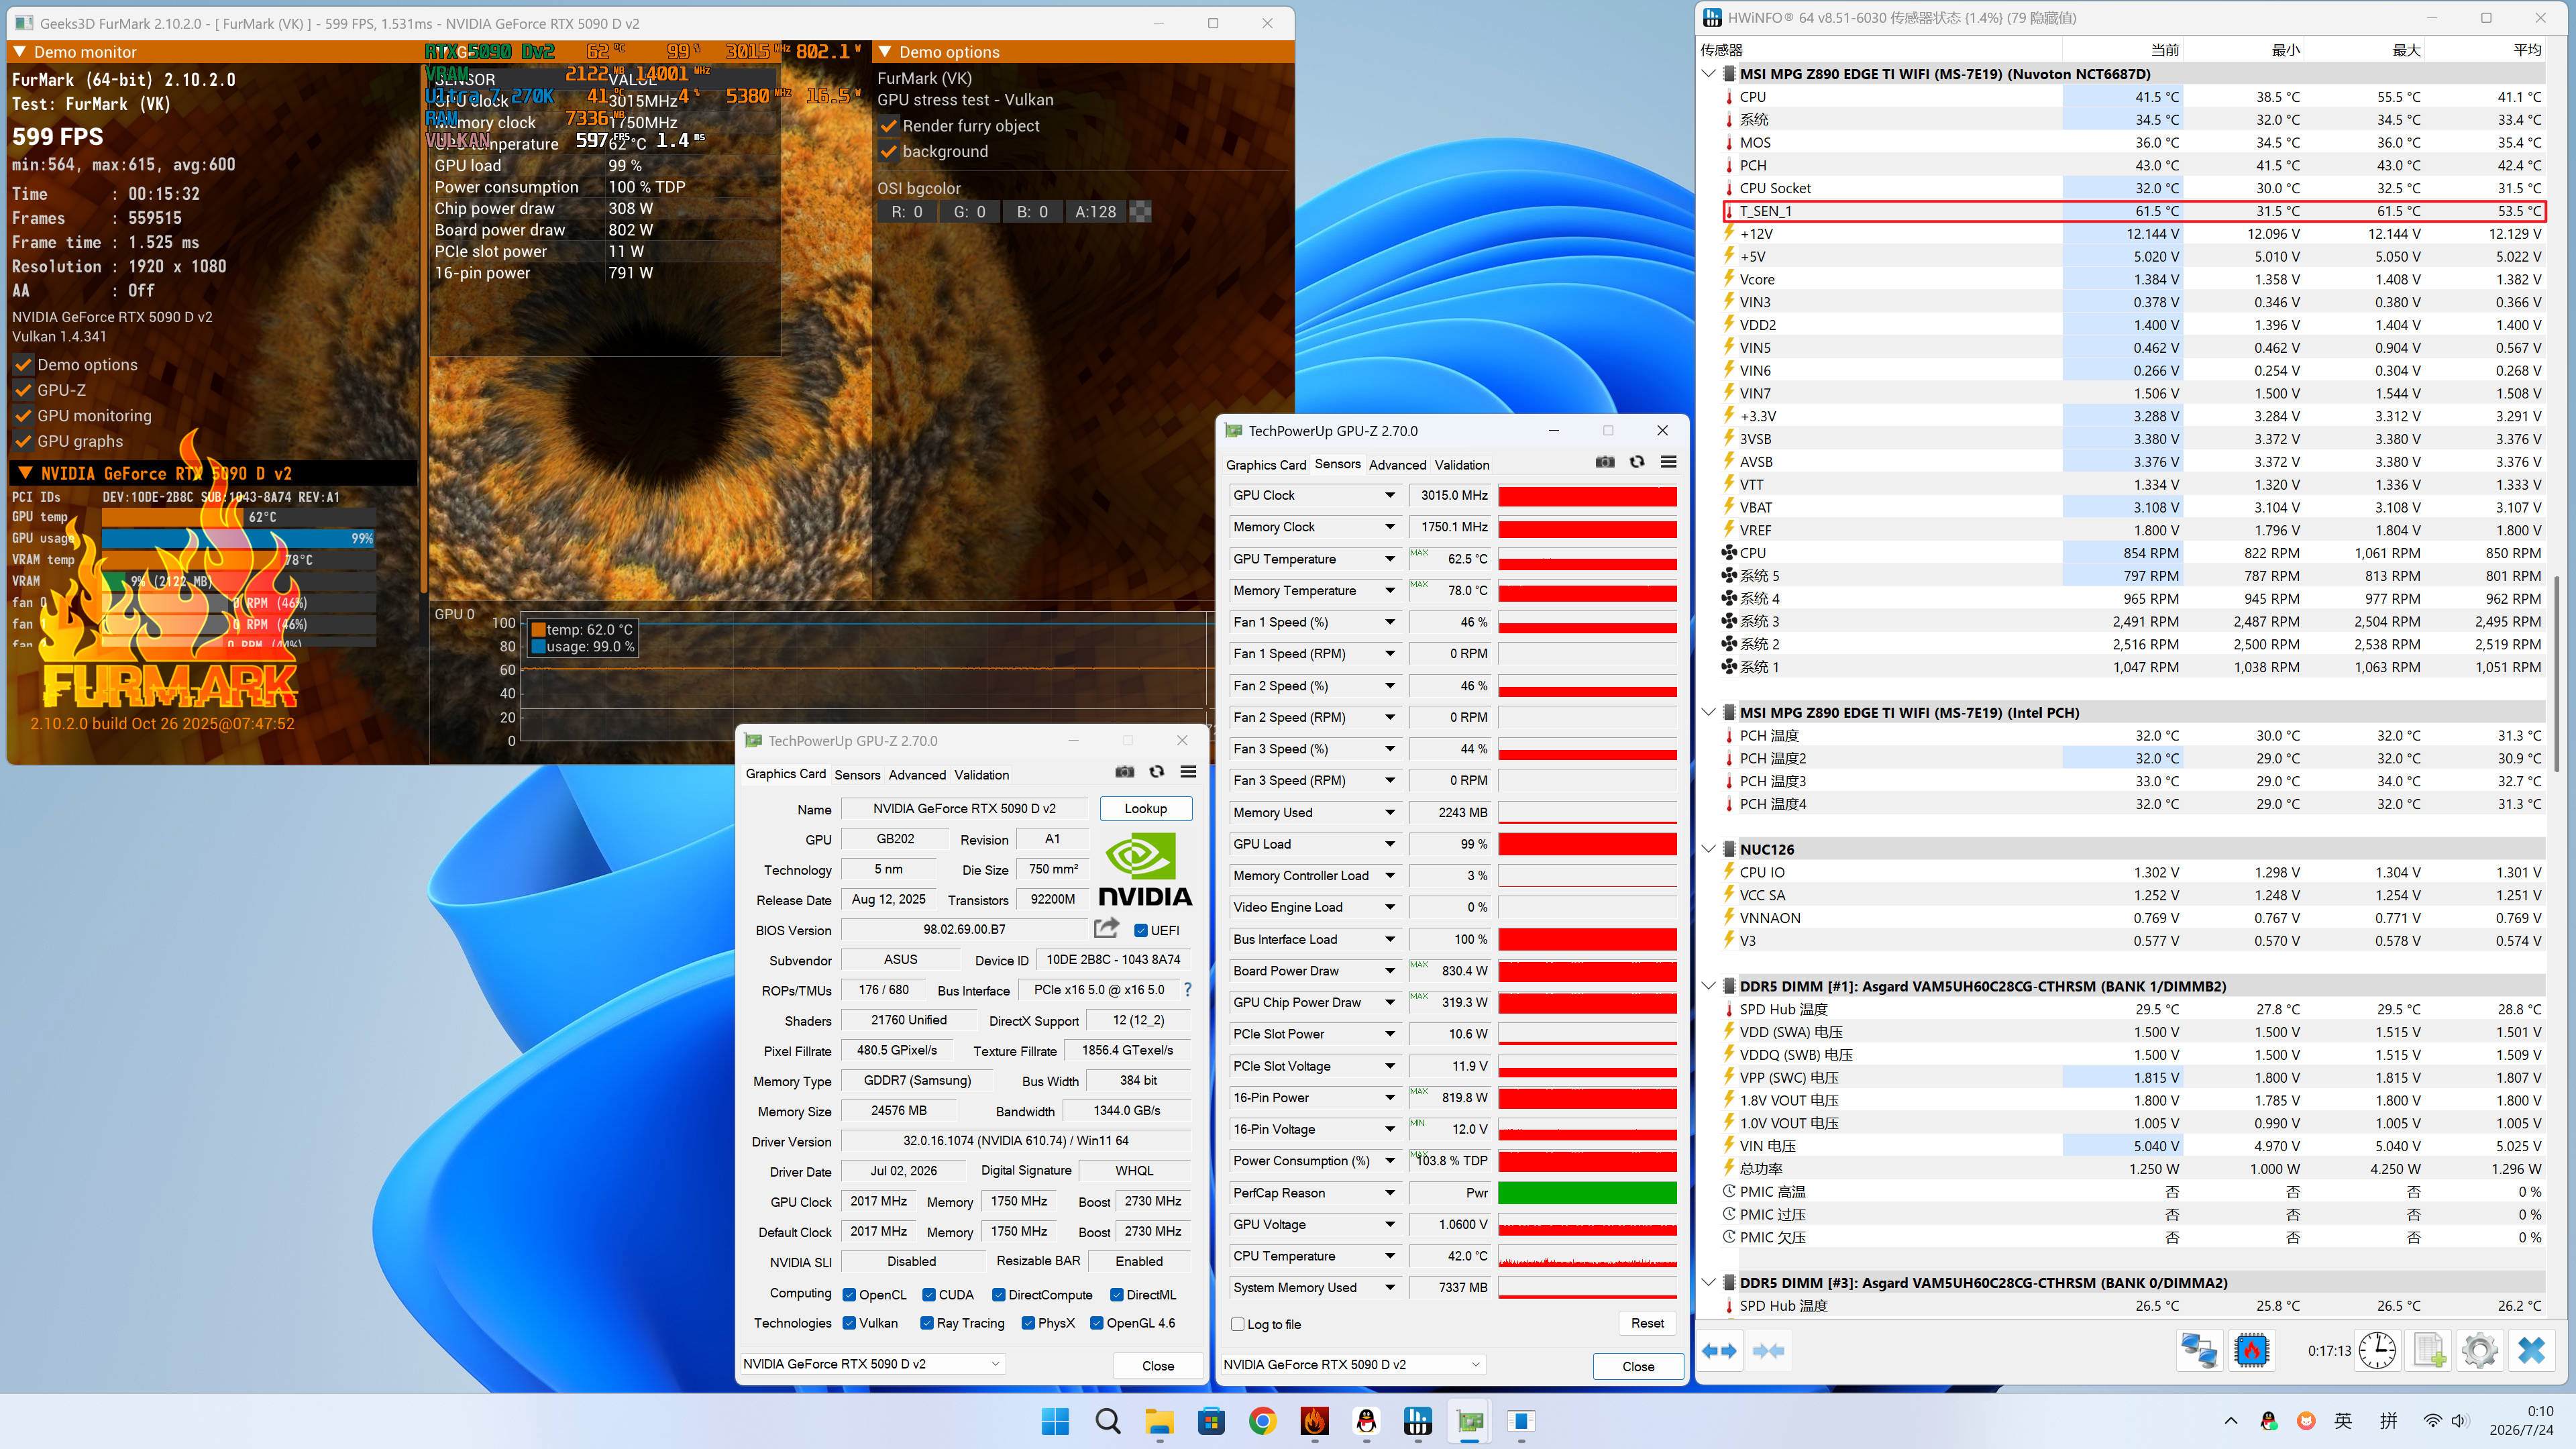Switch to Advanced tab in GPU-Z Sensors window
The width and height of the screenshot is (2576, 1449).
[x=1397, y=465]
